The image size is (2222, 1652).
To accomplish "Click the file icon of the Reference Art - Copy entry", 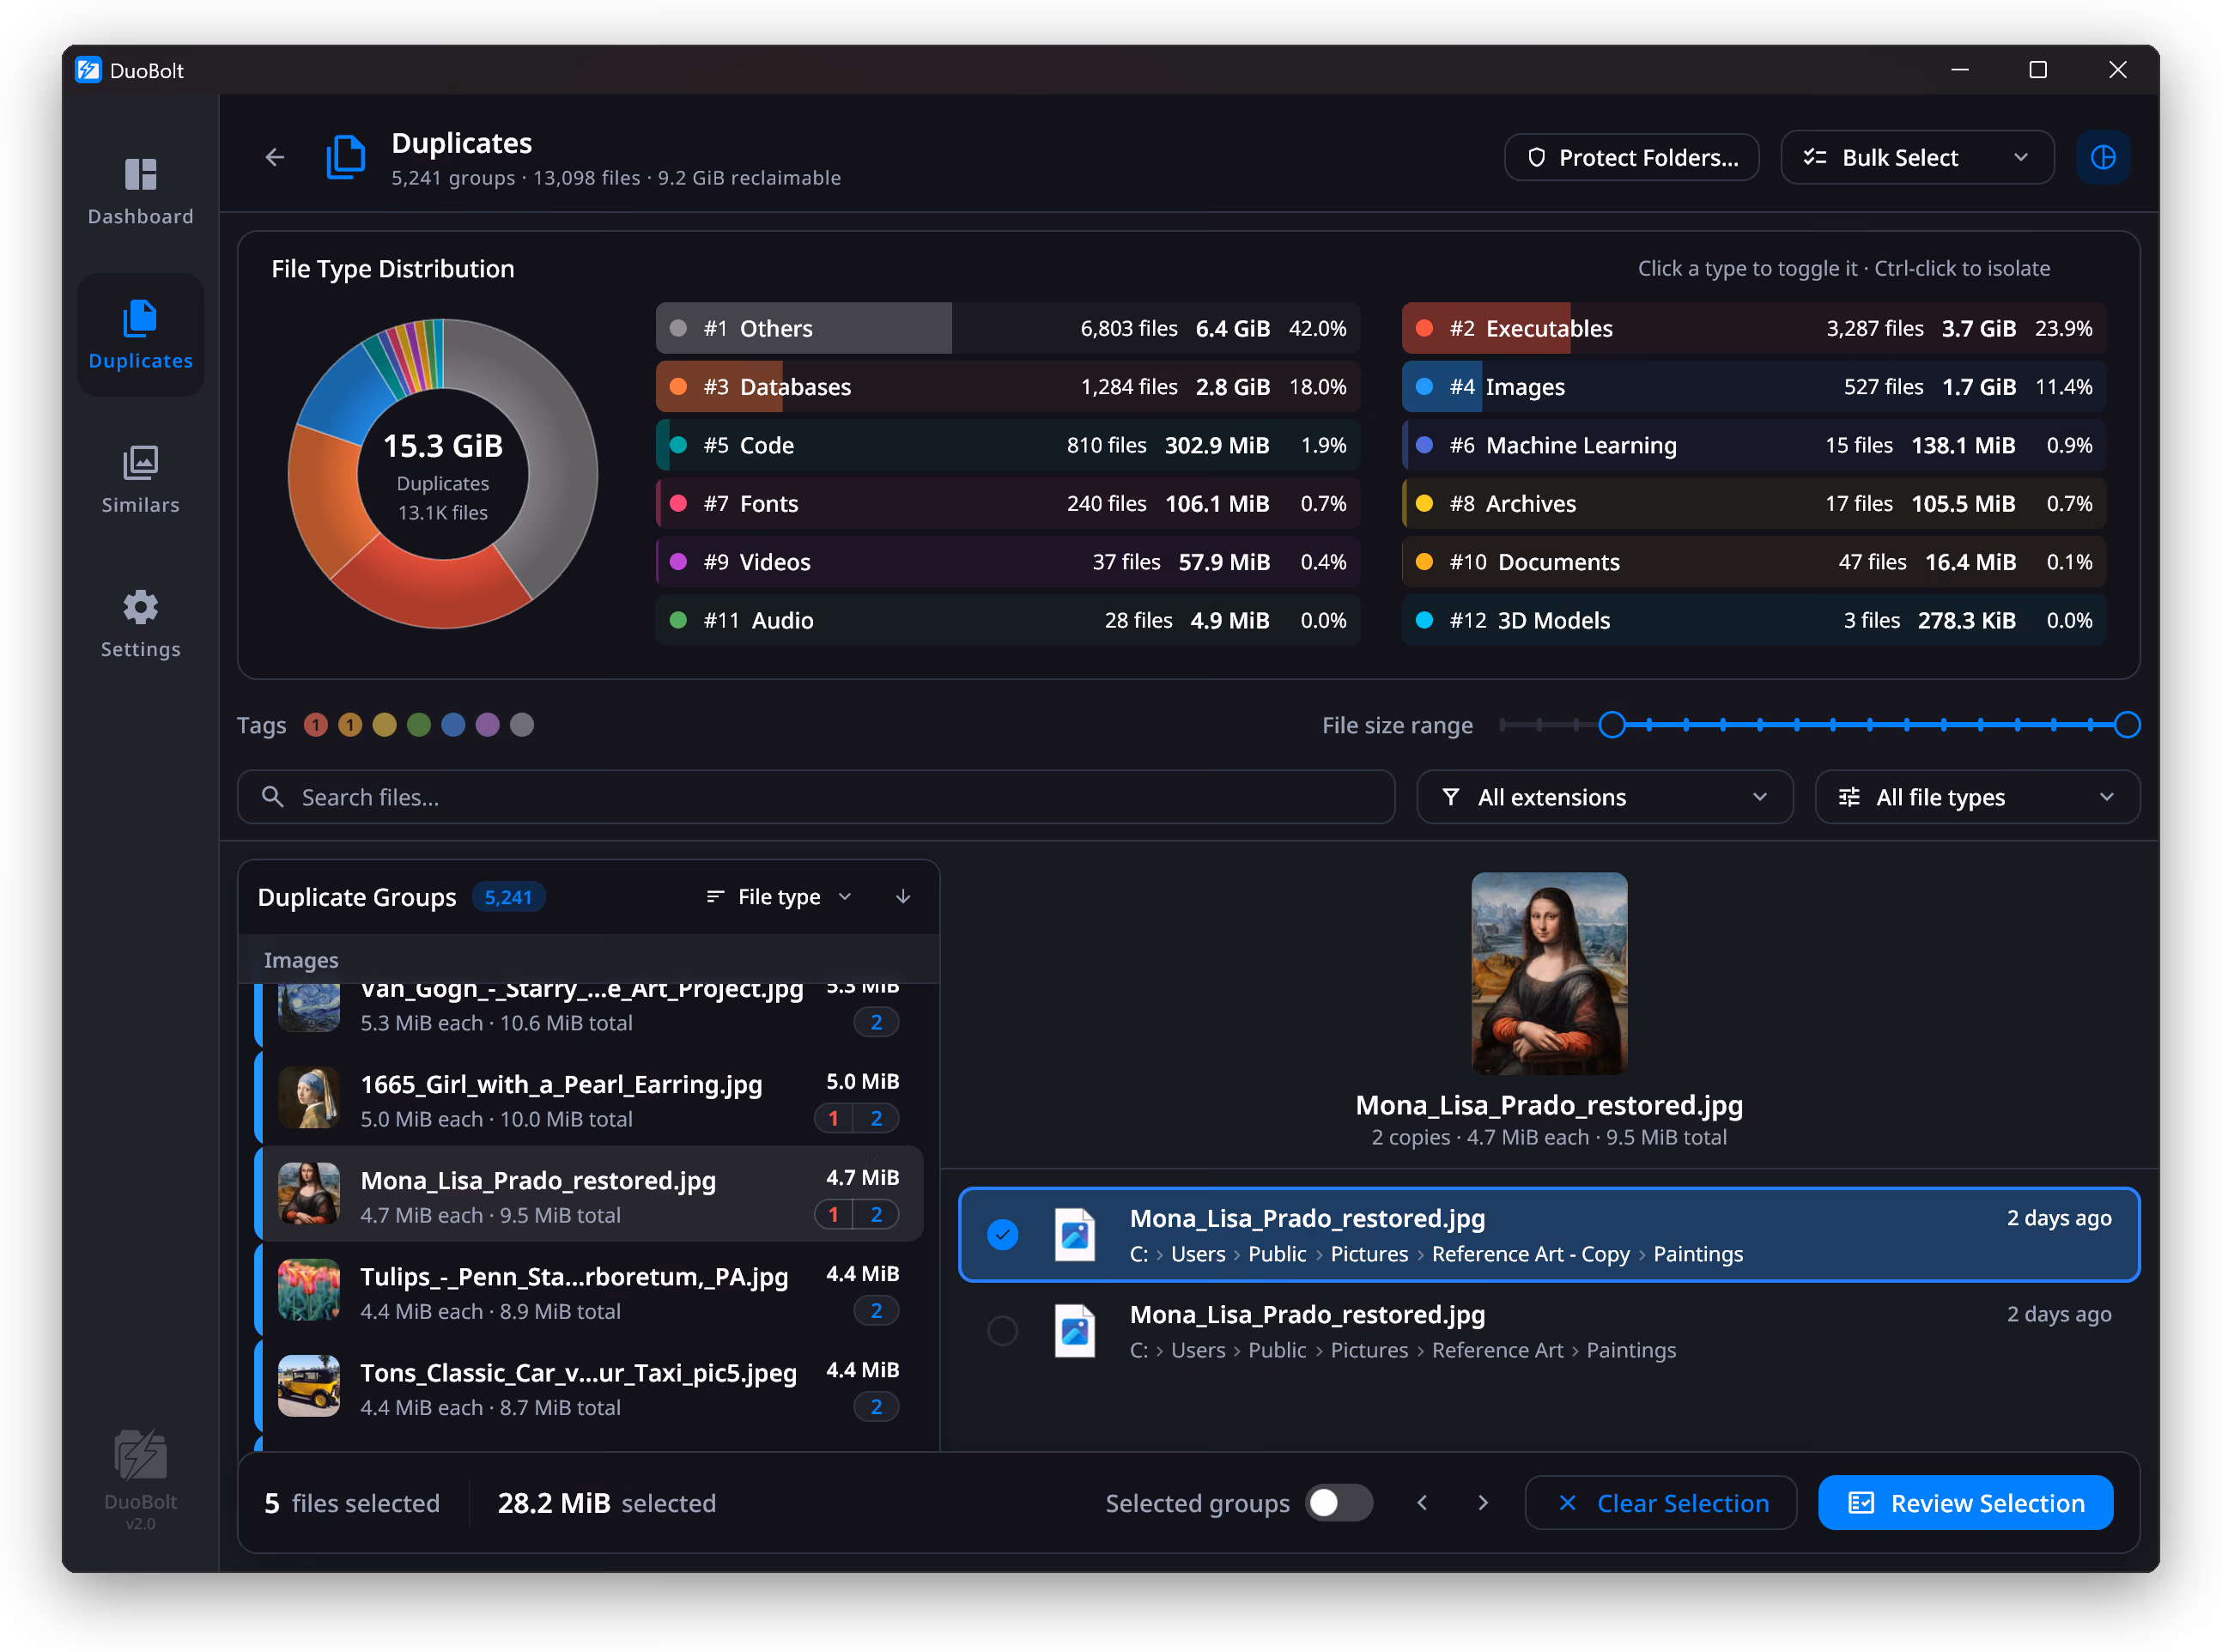I will [1075, 1235].
